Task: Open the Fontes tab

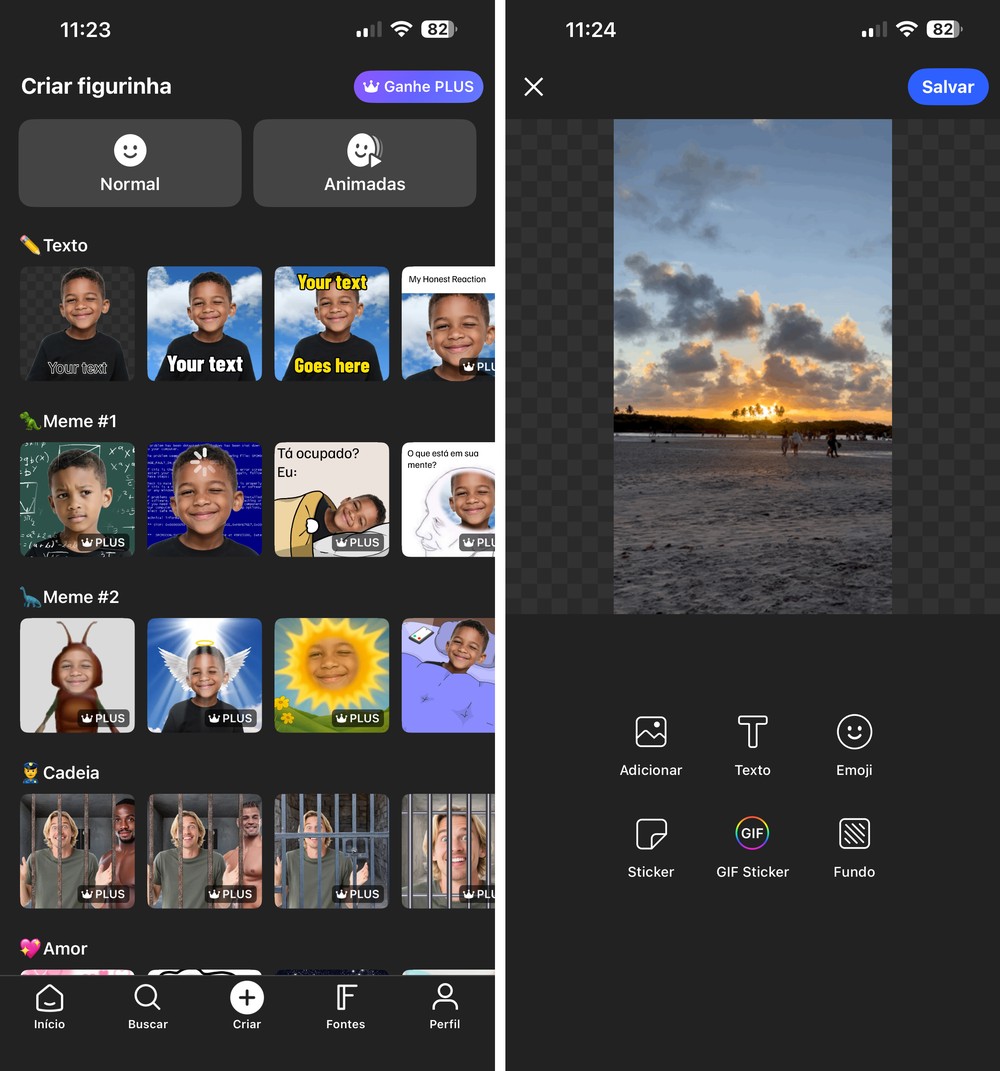Action: [x=346, y=1006]
